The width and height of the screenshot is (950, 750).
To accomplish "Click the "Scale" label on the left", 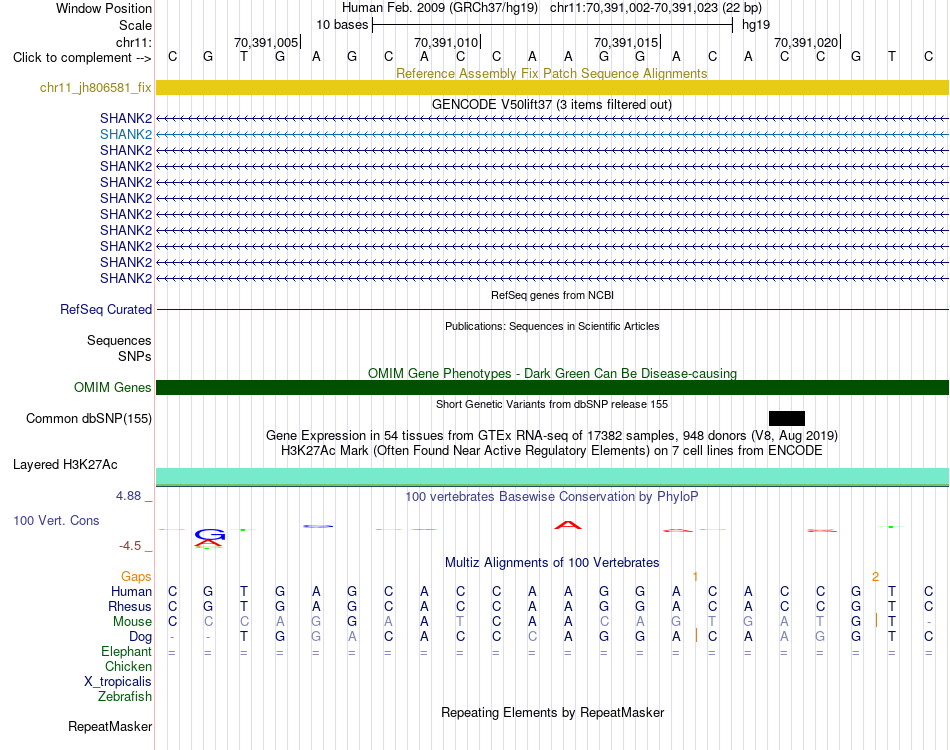I will click(135, 25).
